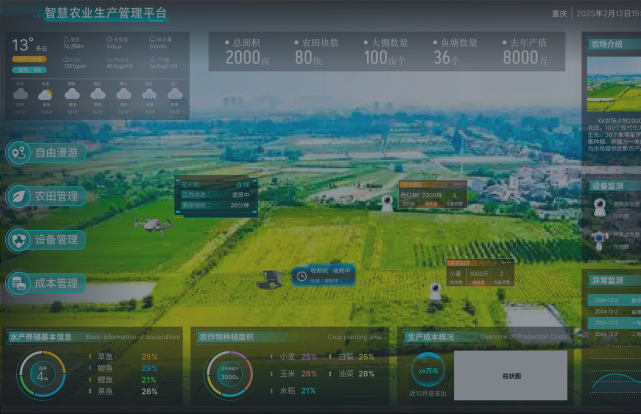Click the 设备管理 shield icon
641x414 pixels.
click(18, 240)
